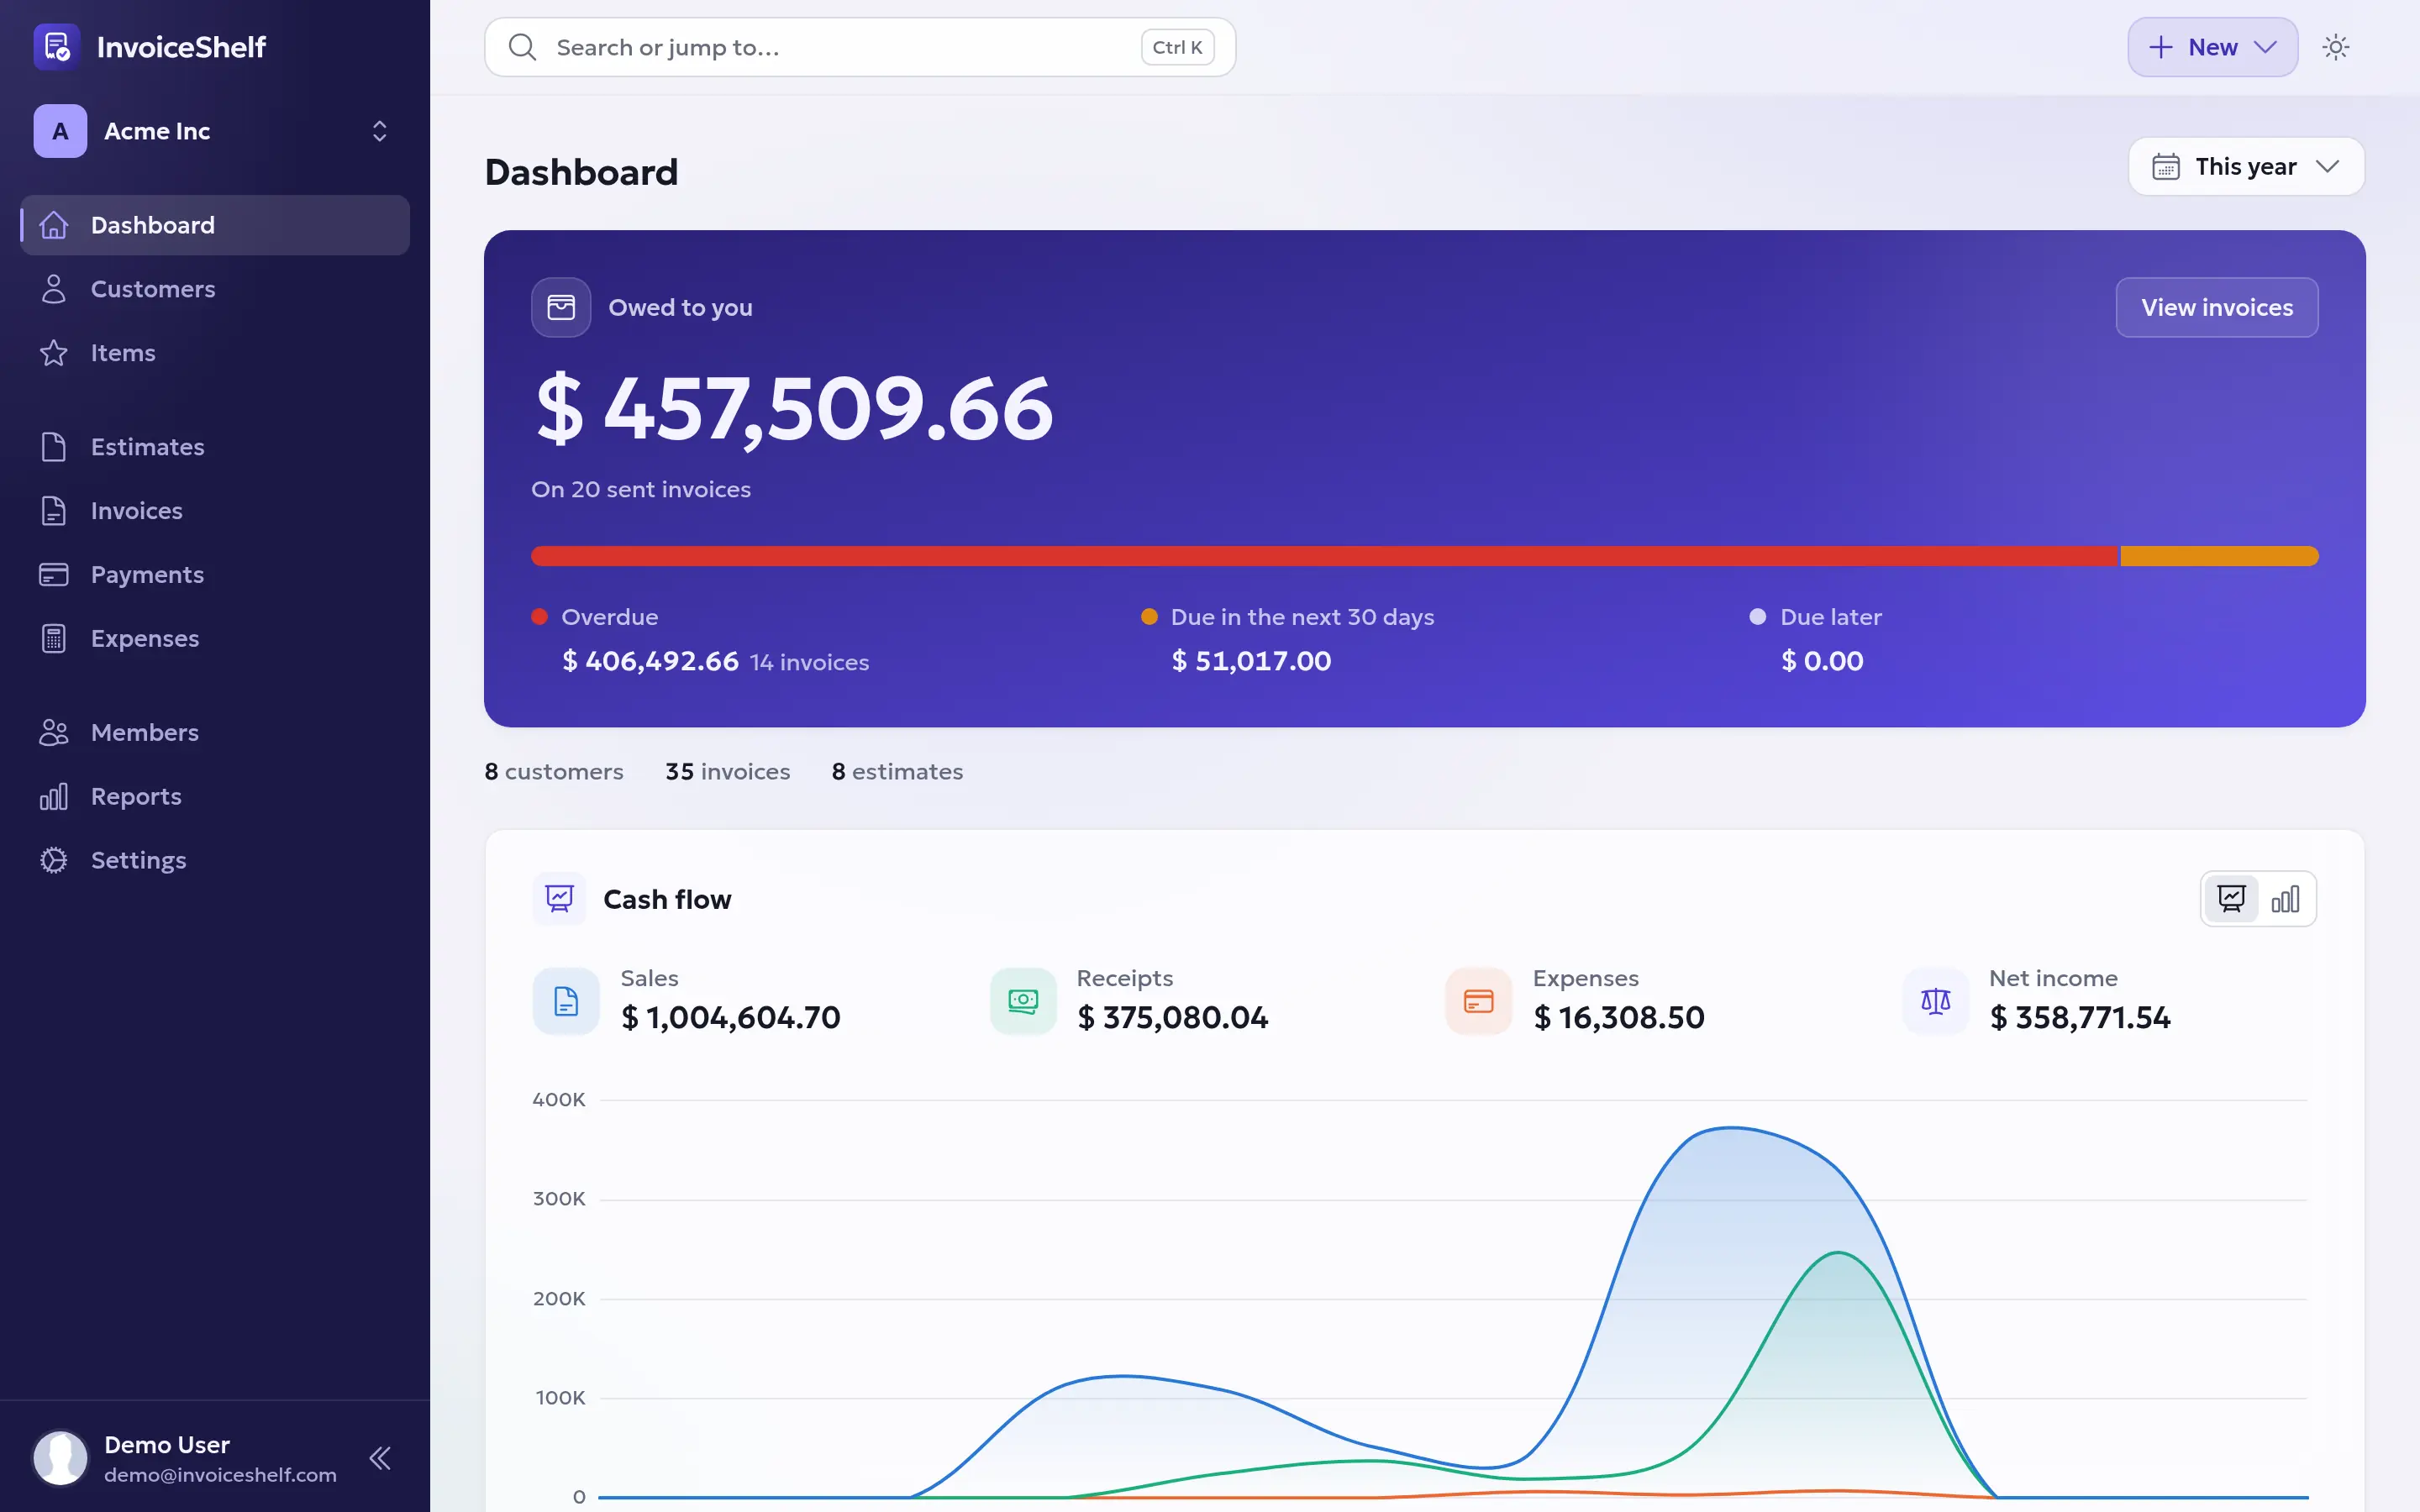Click the Search or jump to field
Image resolution: width=2420 pixels, height=1512 pixels.
pos(860,47)
